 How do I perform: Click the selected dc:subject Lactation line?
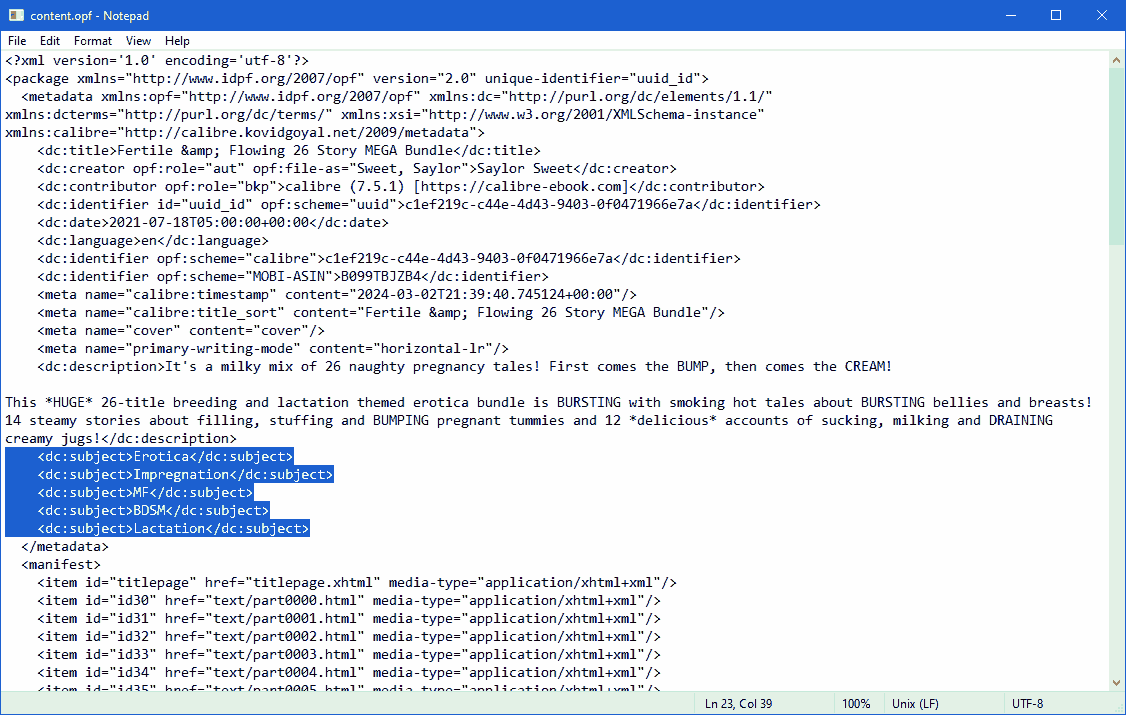pyautogui.click(x=173, y=528)
